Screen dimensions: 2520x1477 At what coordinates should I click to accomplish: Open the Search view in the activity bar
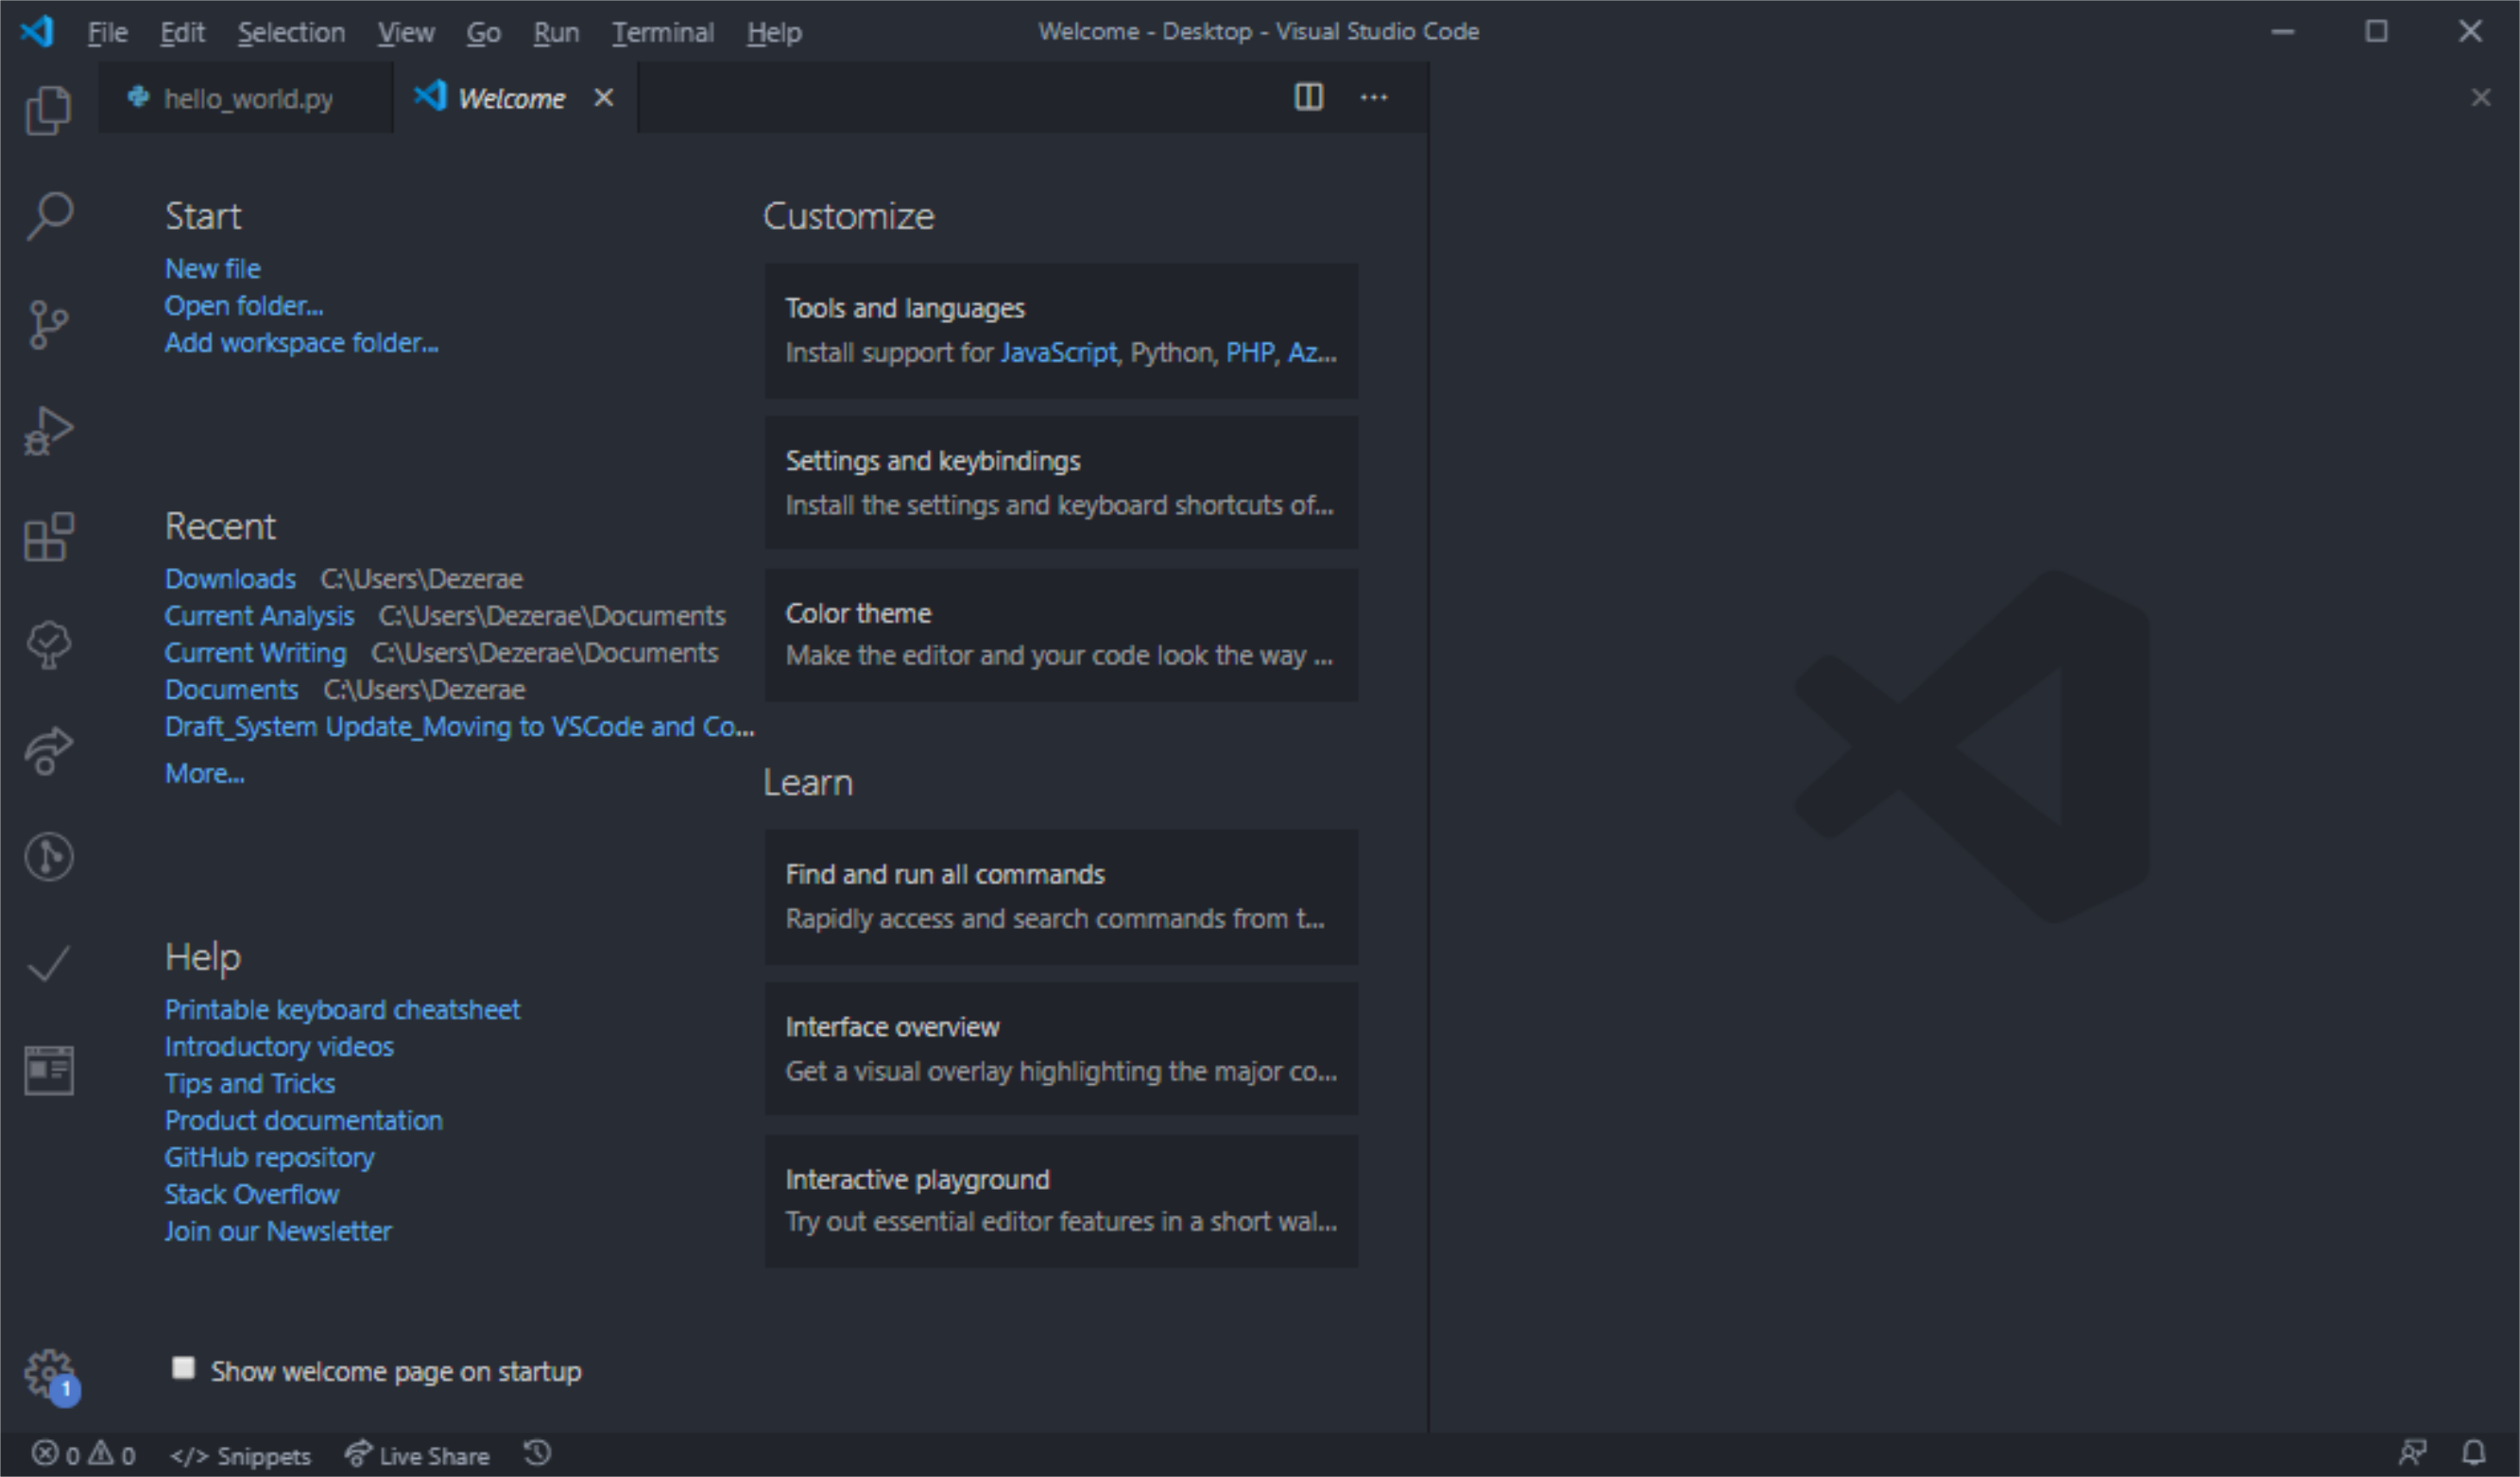click(x=48, y=216)
